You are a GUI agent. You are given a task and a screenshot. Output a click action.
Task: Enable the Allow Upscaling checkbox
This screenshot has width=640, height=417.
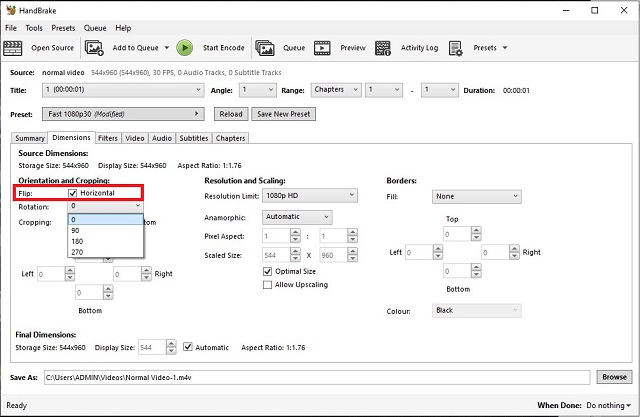tap(267, 285)
